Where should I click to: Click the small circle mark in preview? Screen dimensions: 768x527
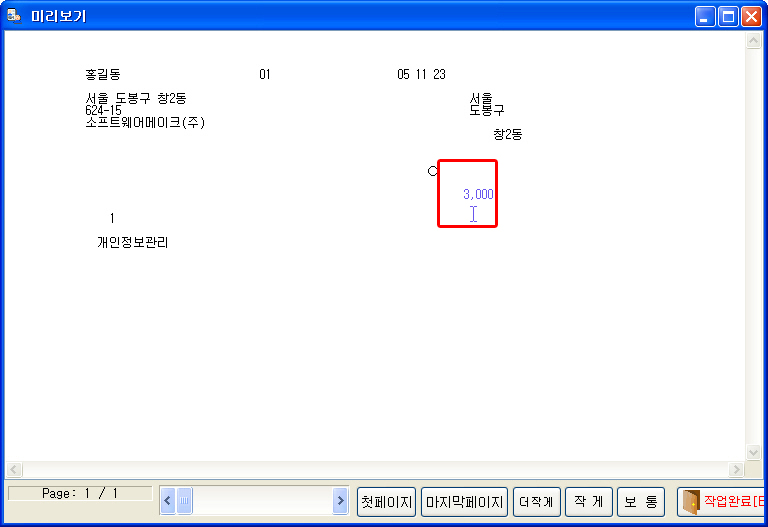432,171
